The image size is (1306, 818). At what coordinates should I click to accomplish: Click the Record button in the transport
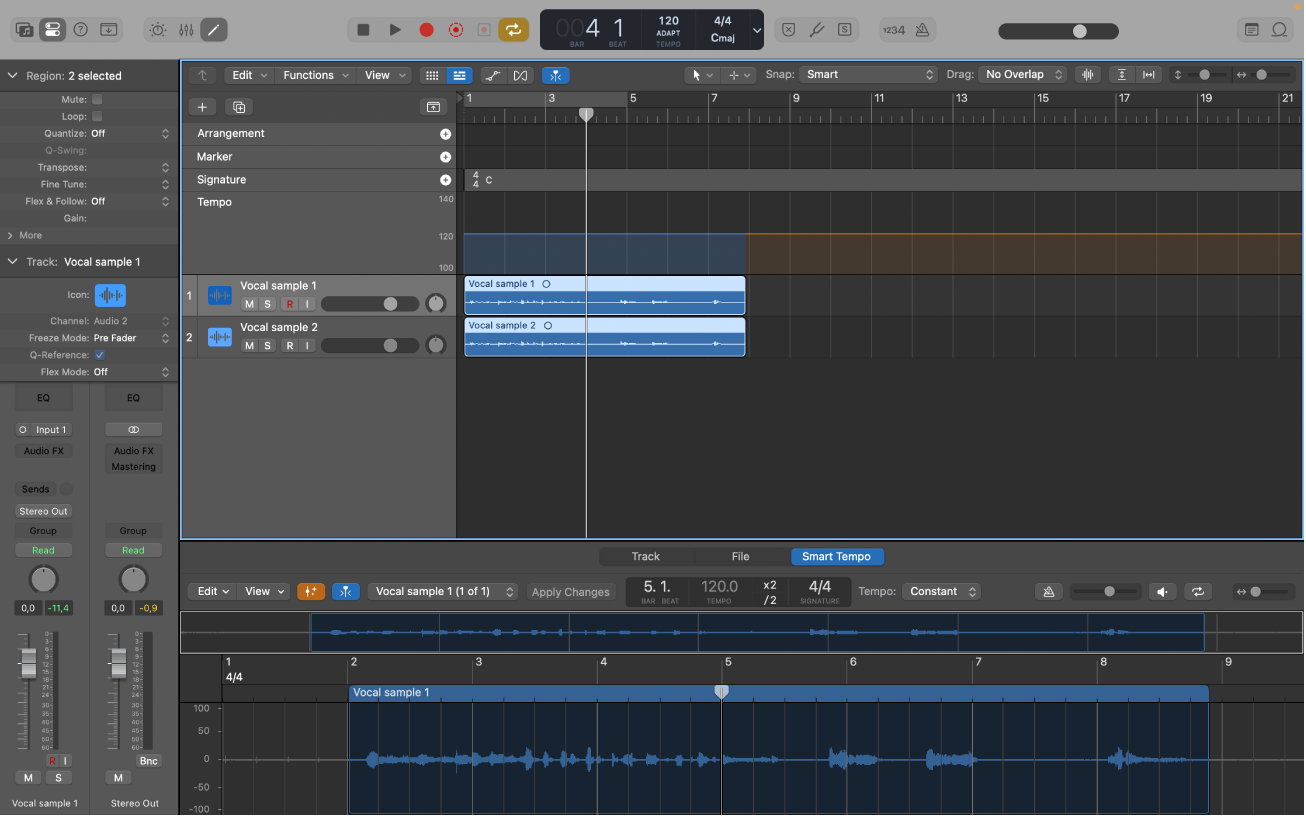click(425, 30)
